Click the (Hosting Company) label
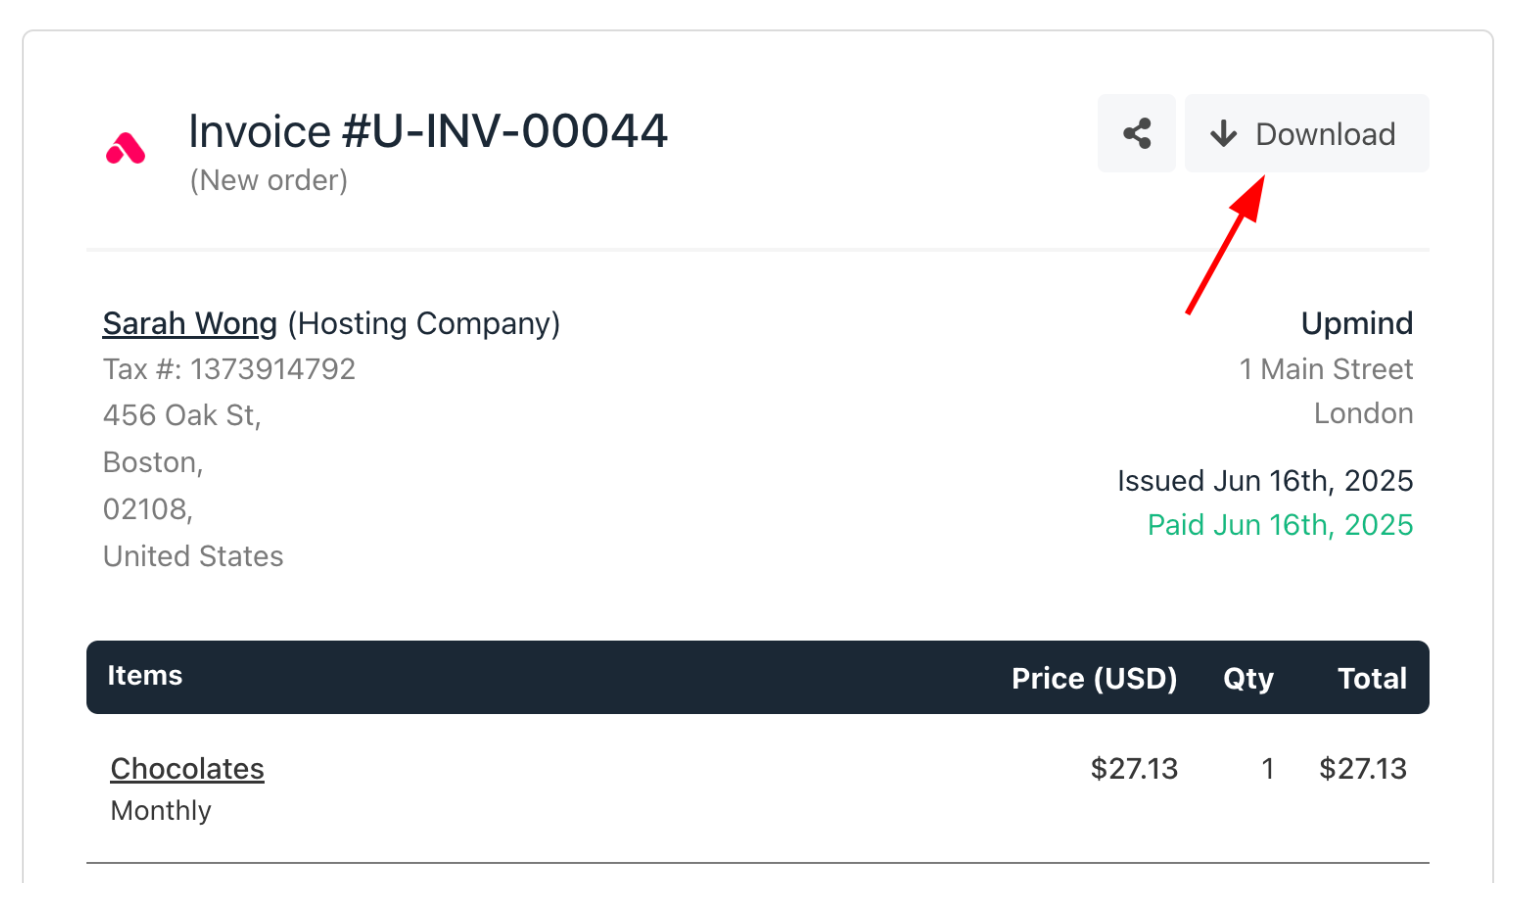Viewport: 1516px width, 902px height. pyautogui.click(x=424, y=324)
